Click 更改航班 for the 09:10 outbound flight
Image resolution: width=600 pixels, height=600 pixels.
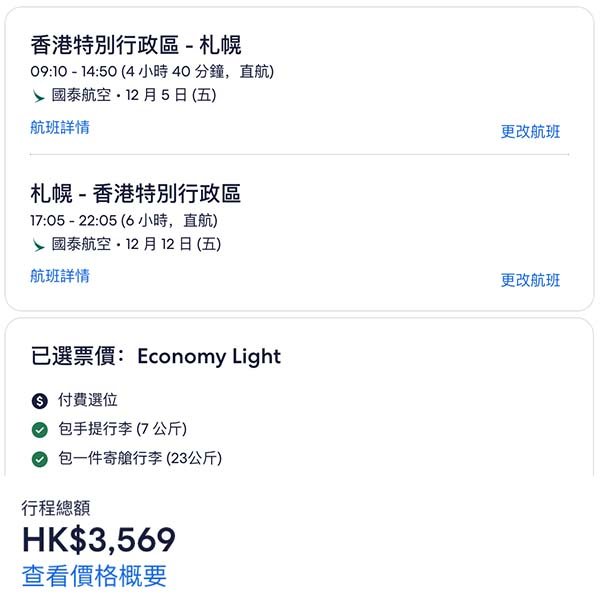tap(530, 132)
